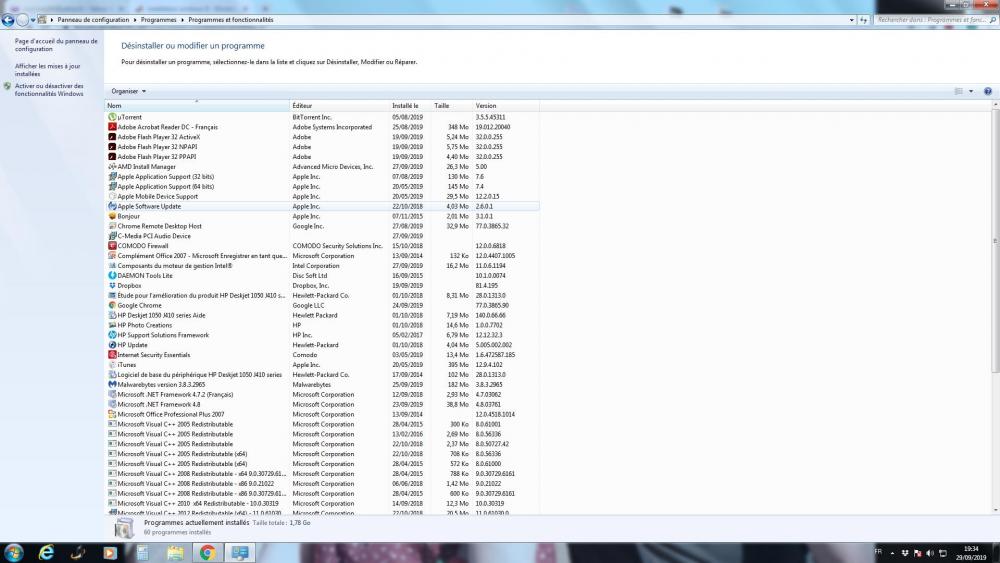Open Page d'accueil du panneau de configuration

tap(56, 45)
